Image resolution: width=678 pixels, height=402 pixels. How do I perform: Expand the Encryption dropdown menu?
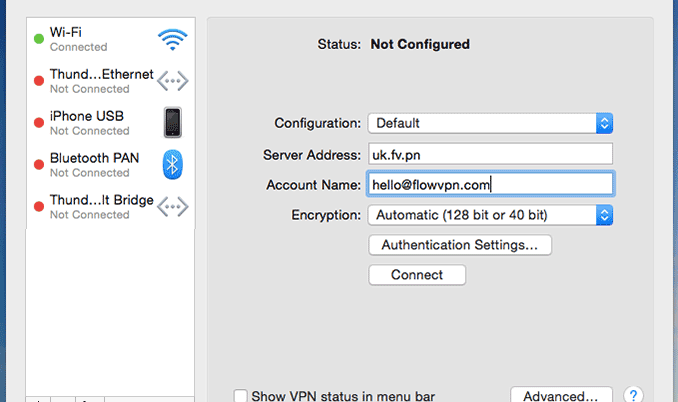pos(489,215)
